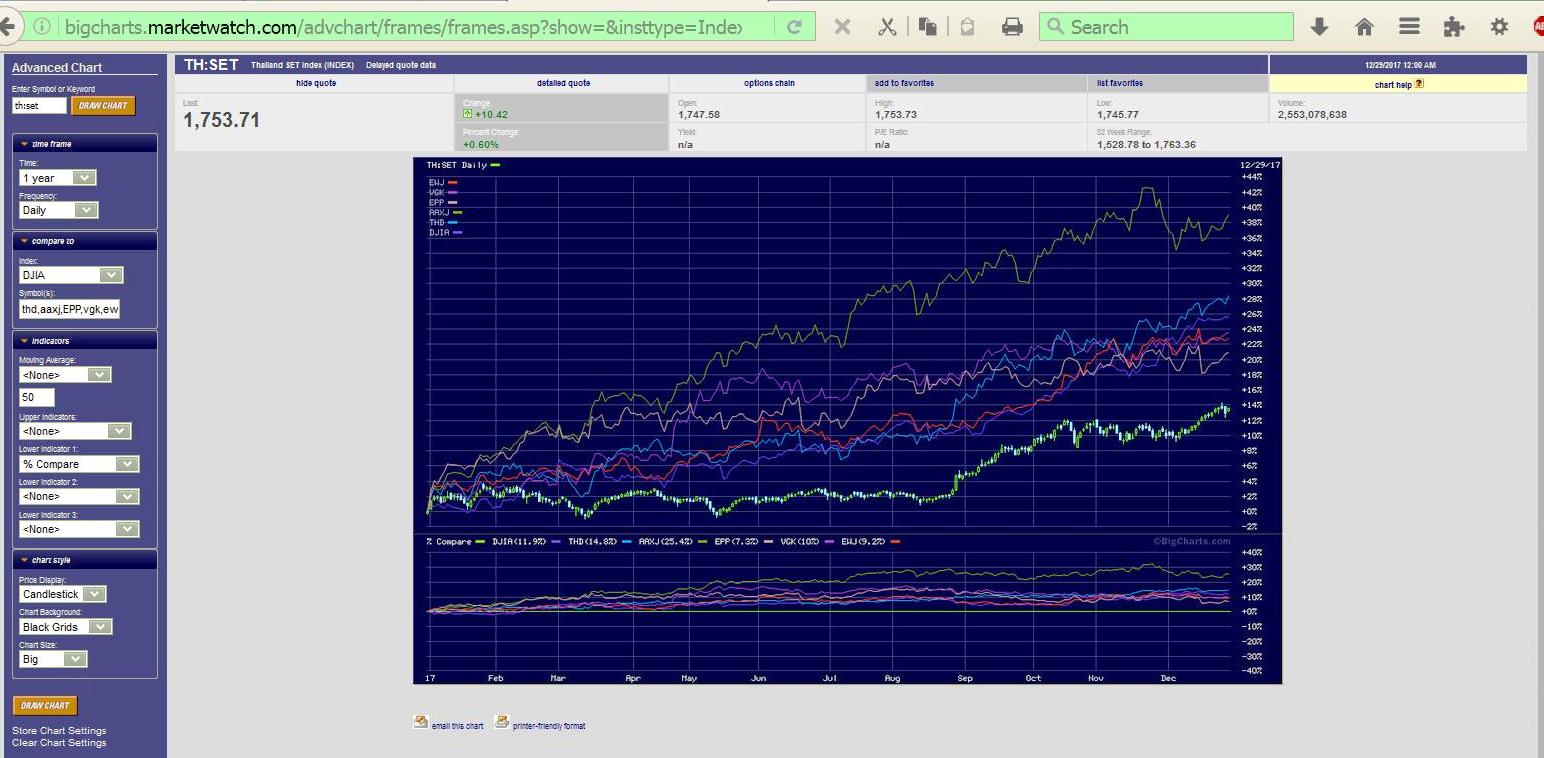
Task: Click the green up-arrow change icon
Action: pyautogui.click(x=467, y=114)
